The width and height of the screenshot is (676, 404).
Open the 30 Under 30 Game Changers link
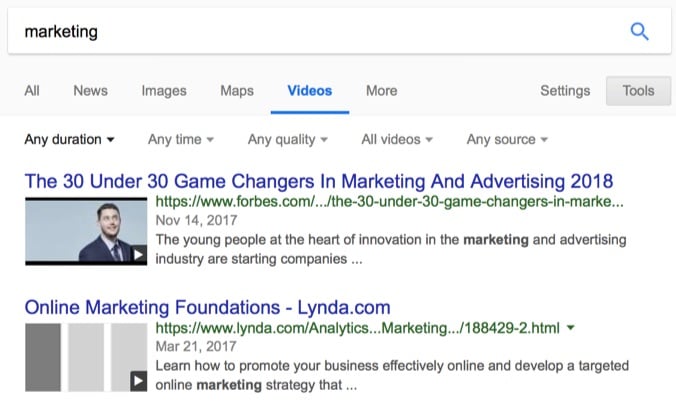(x=319, y=181)
